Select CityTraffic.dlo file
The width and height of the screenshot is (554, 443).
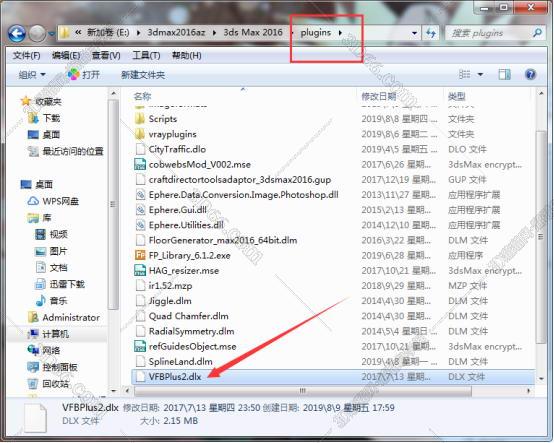click(x=177, y=149)
